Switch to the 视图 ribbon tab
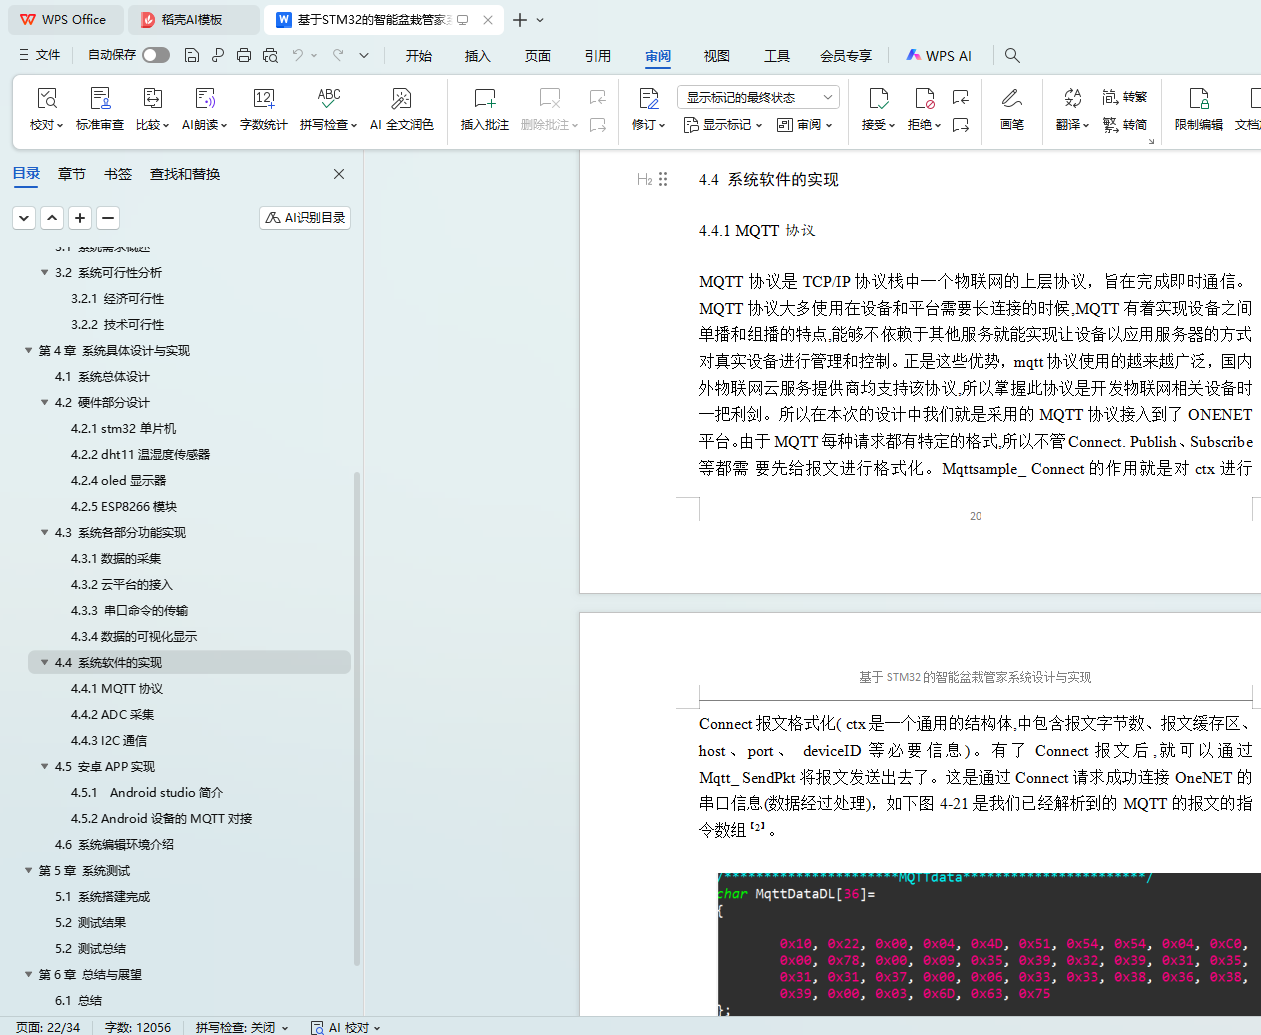Image resolution: width=1261 pixels, height=1035 pixels. [716, 56]
